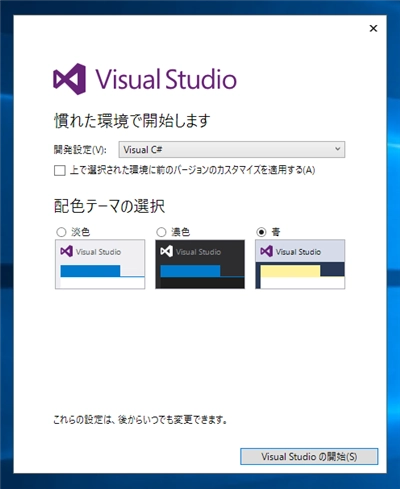Enable applying previous version customizations checkbox

pos(60,170)
